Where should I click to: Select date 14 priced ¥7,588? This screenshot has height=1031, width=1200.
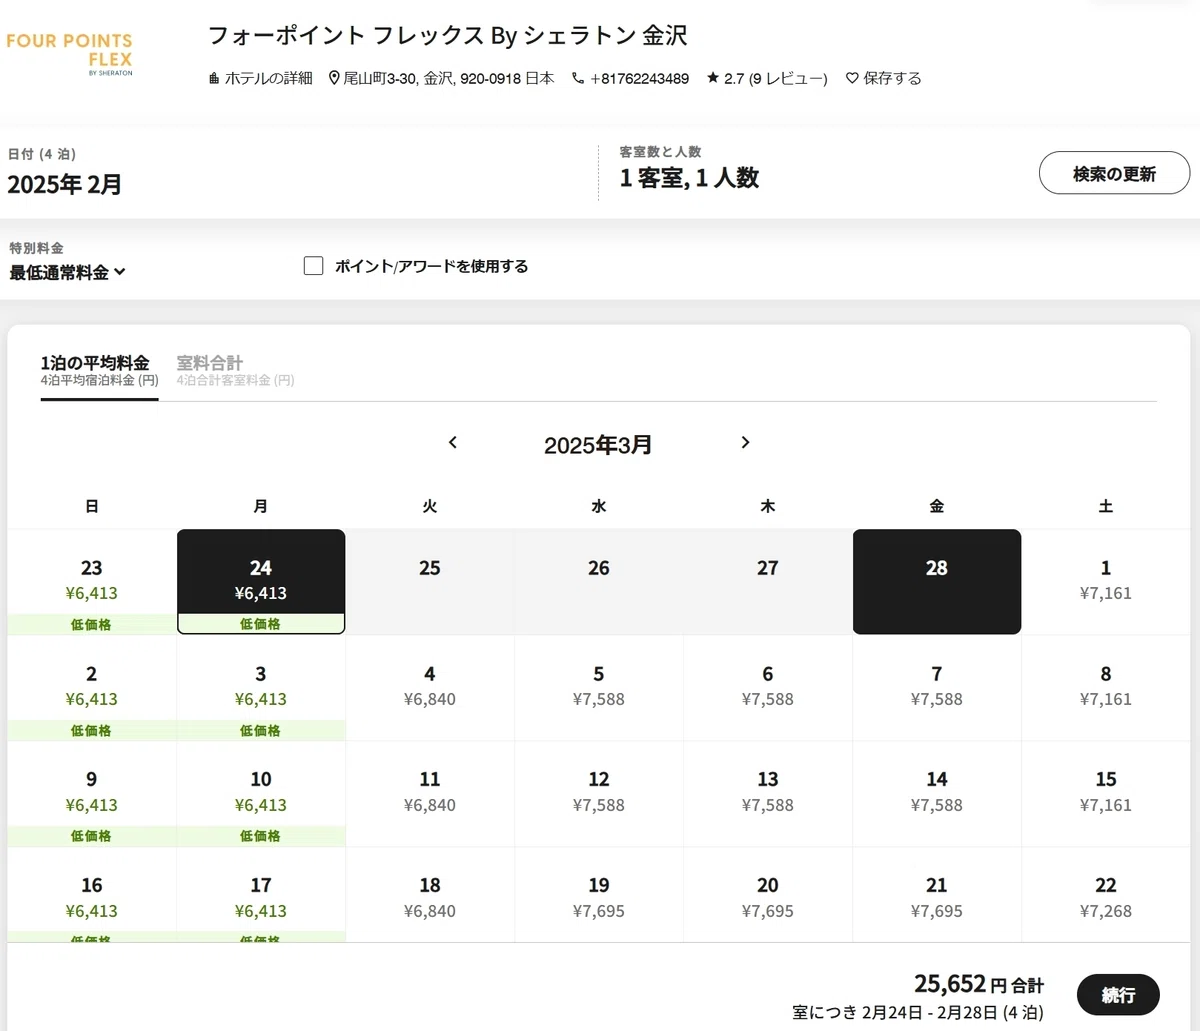point(937,794)
